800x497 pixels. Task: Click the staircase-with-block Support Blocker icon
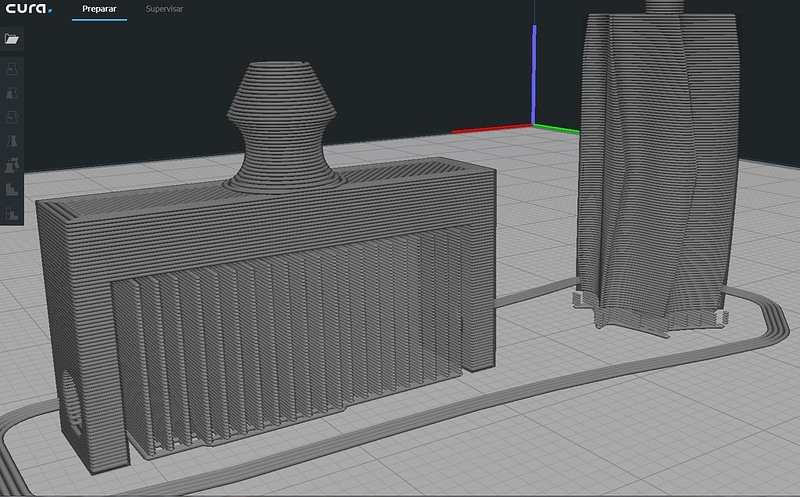(12, 213)
